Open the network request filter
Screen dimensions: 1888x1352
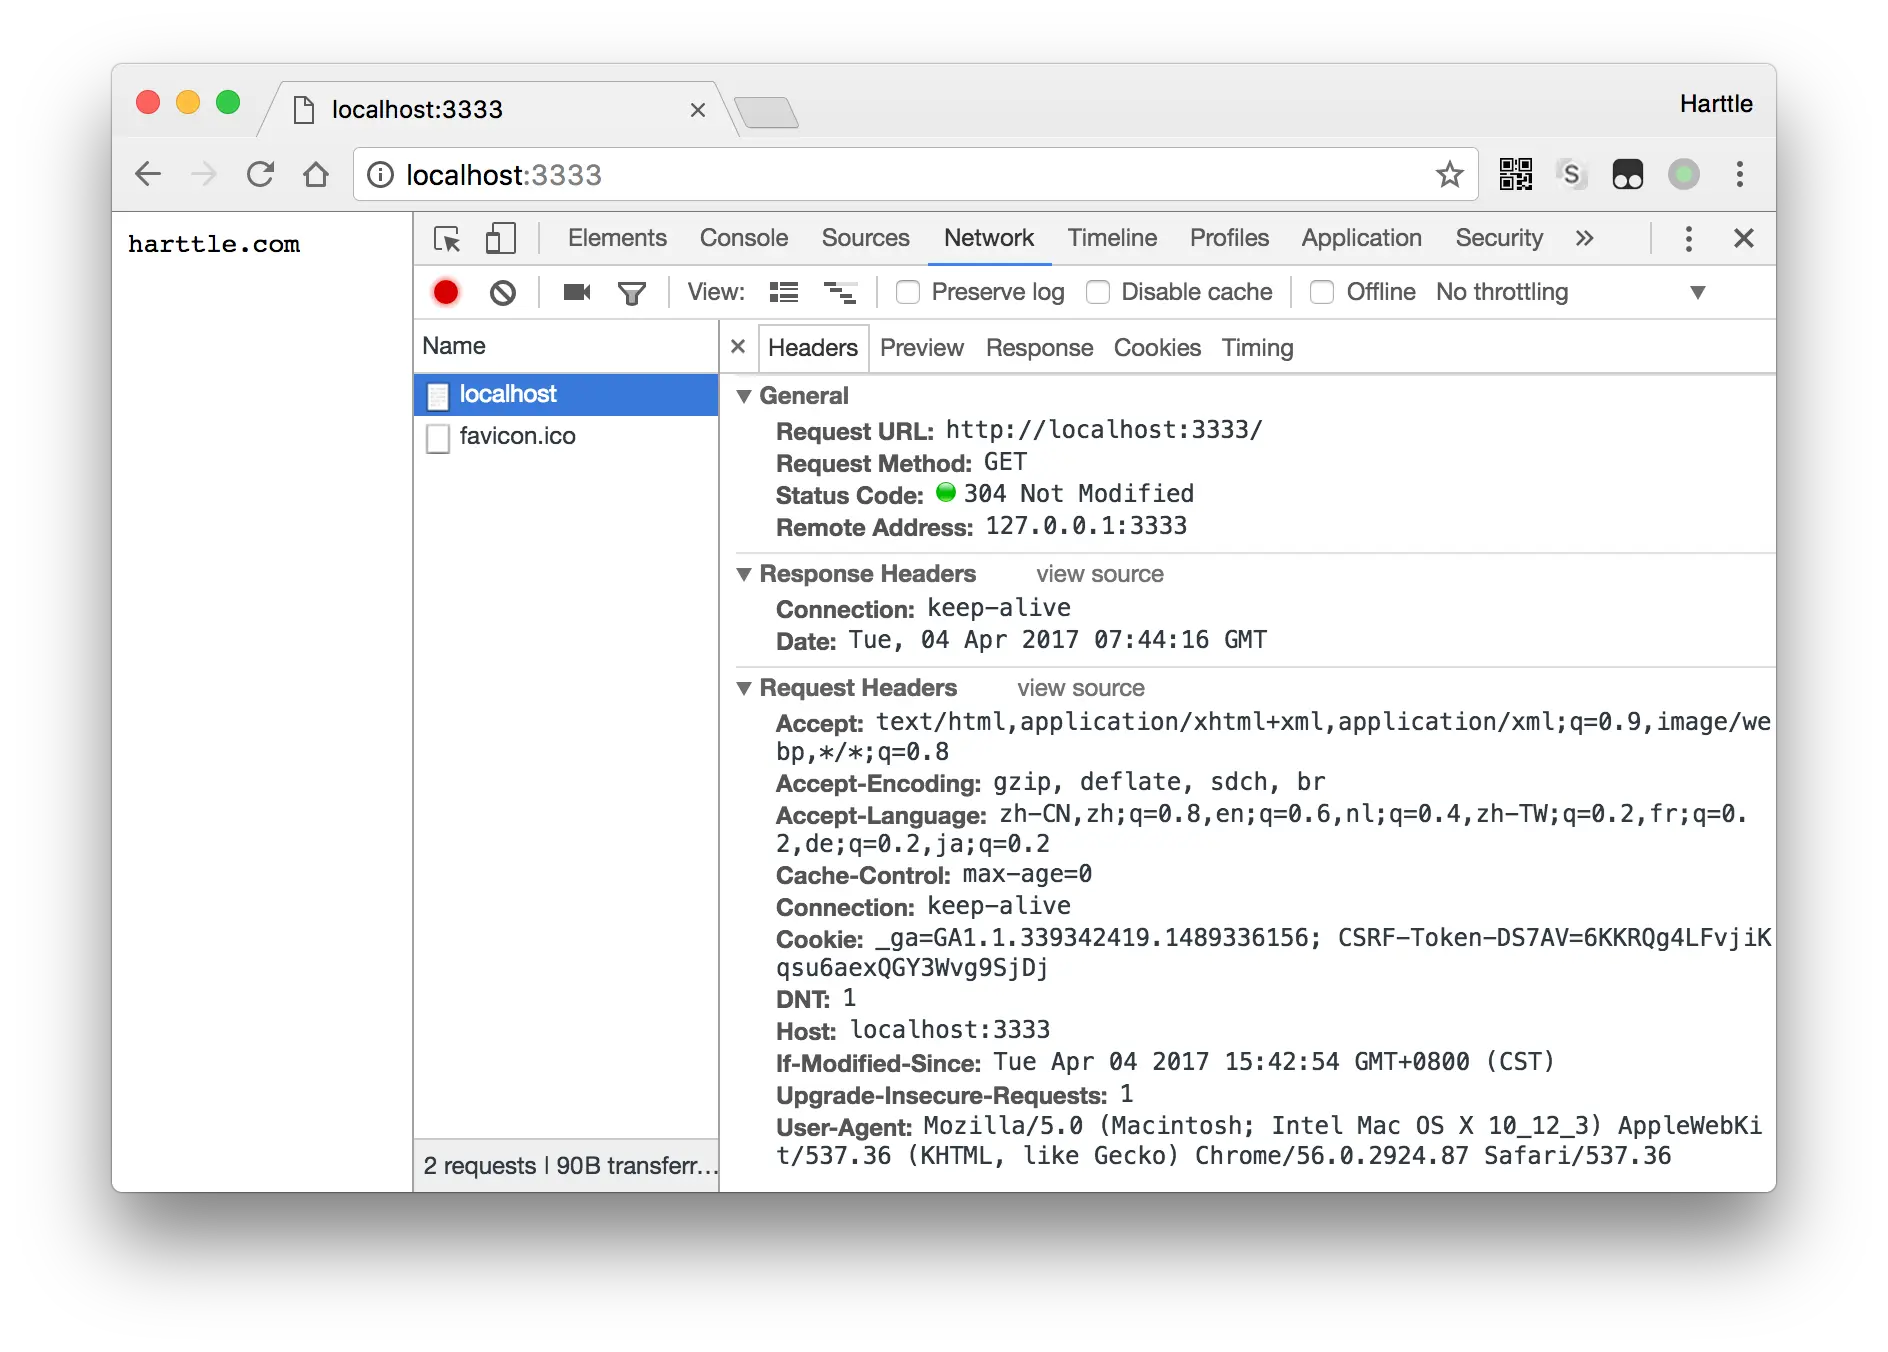point(632,292)
